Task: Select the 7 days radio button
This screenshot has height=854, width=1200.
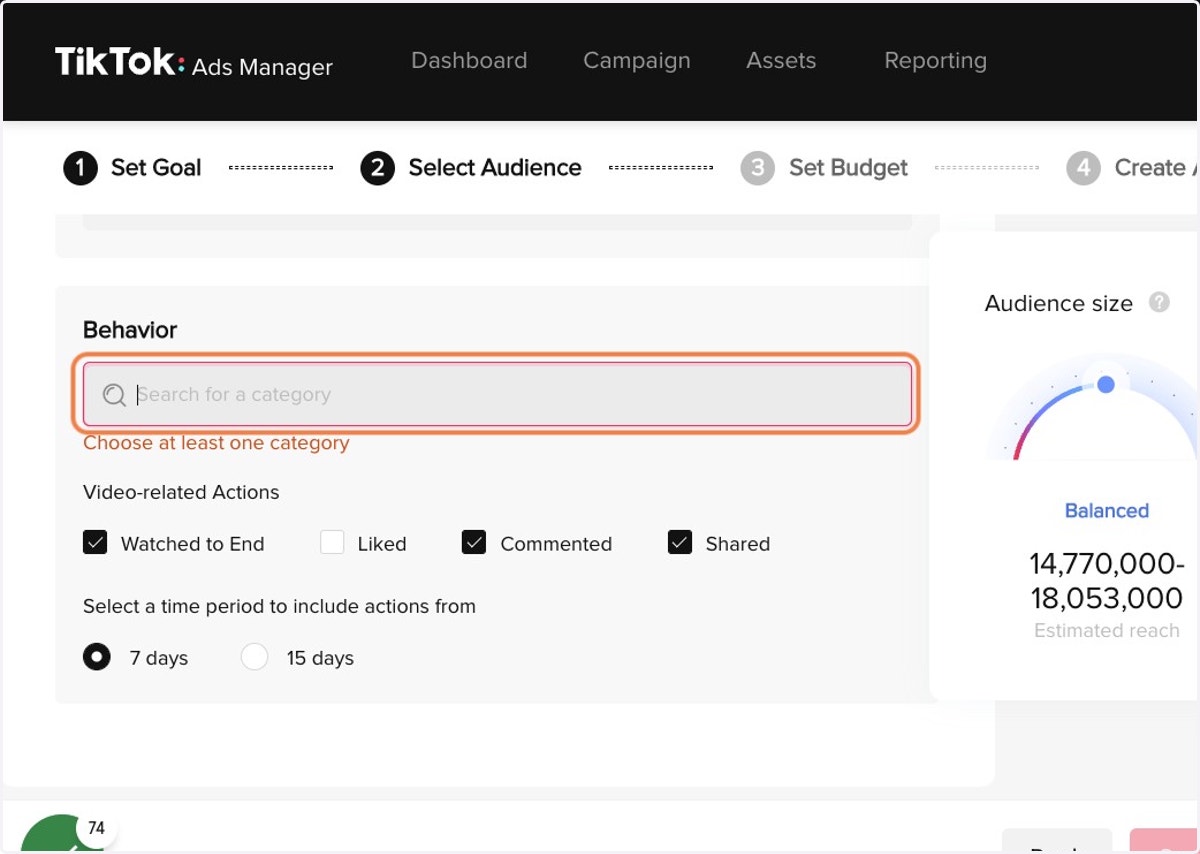Action: tap(97, 657)
